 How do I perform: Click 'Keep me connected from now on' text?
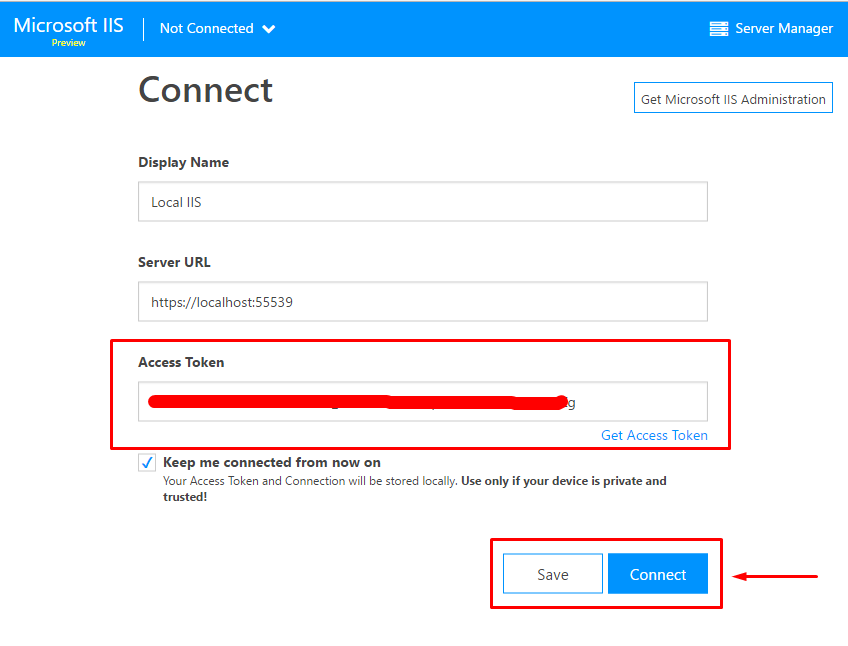click(272, 463)
